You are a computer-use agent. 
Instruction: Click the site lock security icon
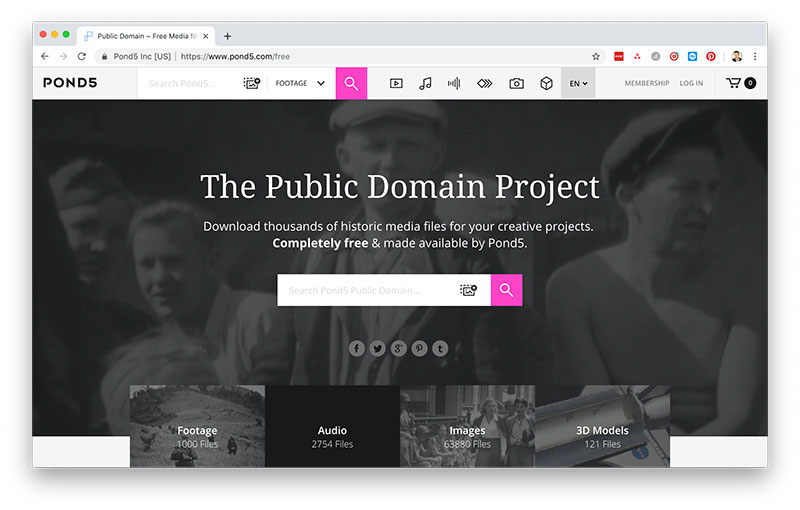(x=104, y=56)
